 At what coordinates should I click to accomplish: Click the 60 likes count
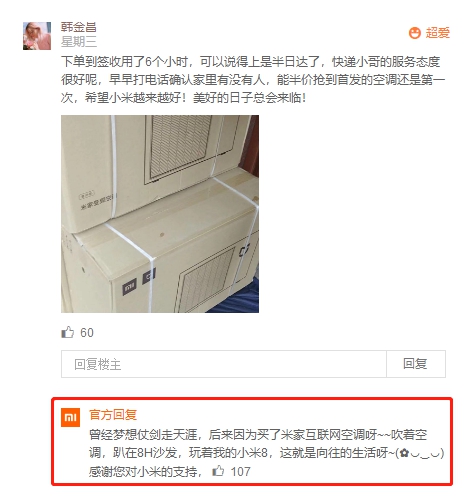(87, 333)
